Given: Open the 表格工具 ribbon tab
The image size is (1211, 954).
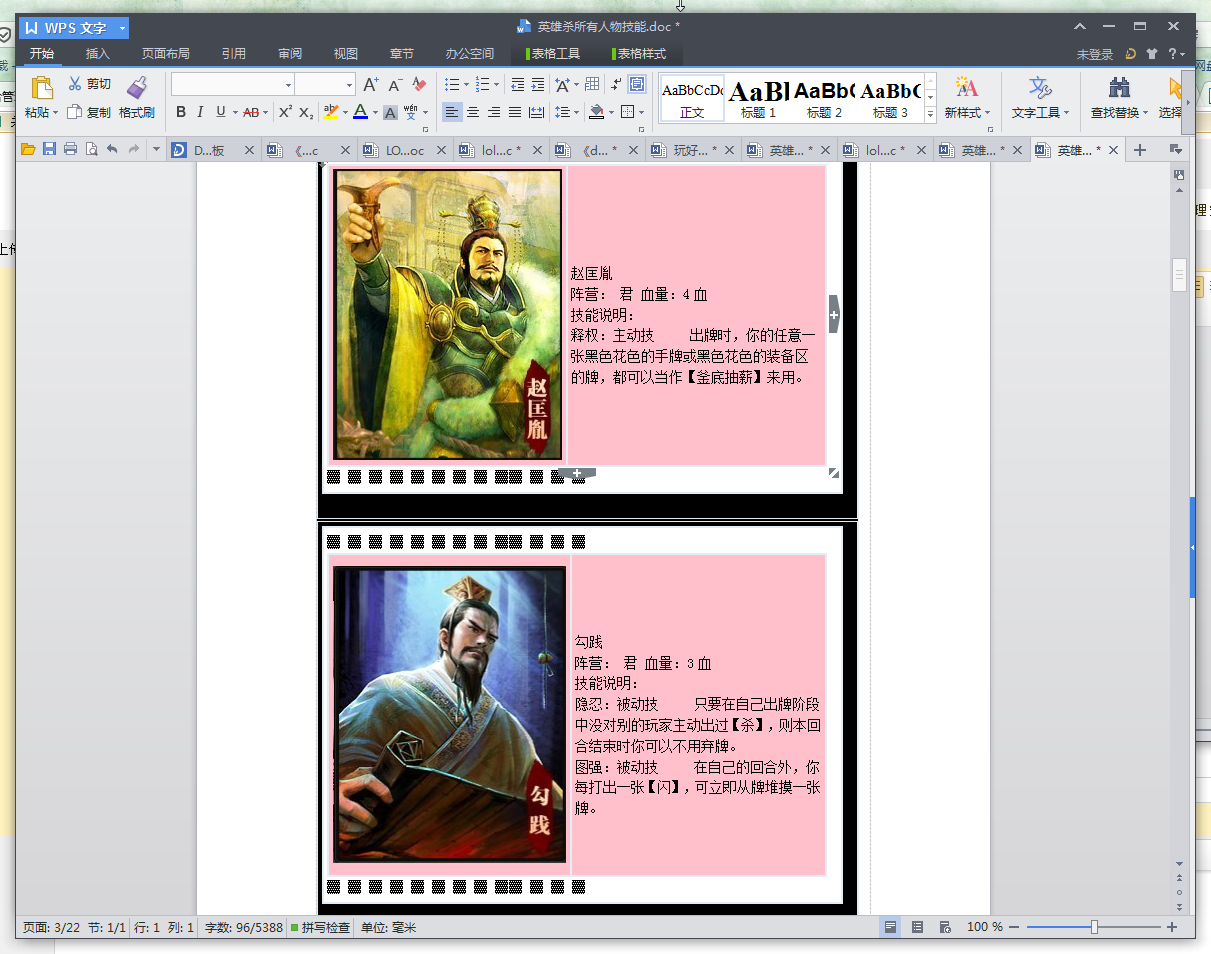Looking at the screenshot, I should [x=553, y=54].
